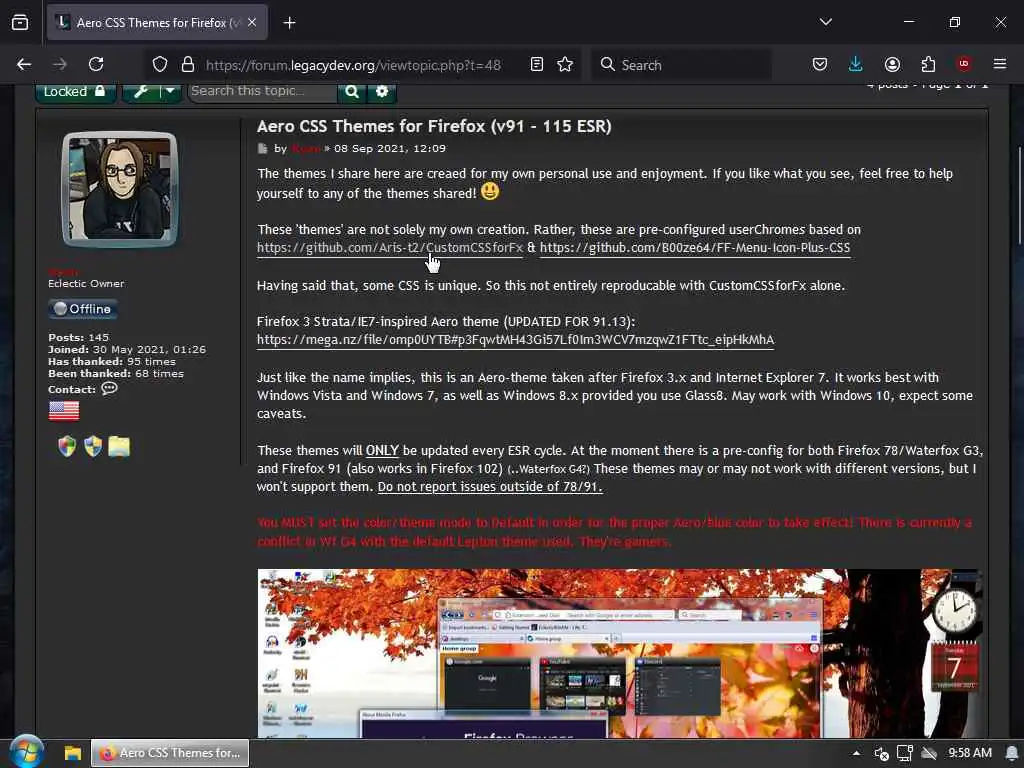
Task: Open Firefox account icon
Action: coord(892,64)
